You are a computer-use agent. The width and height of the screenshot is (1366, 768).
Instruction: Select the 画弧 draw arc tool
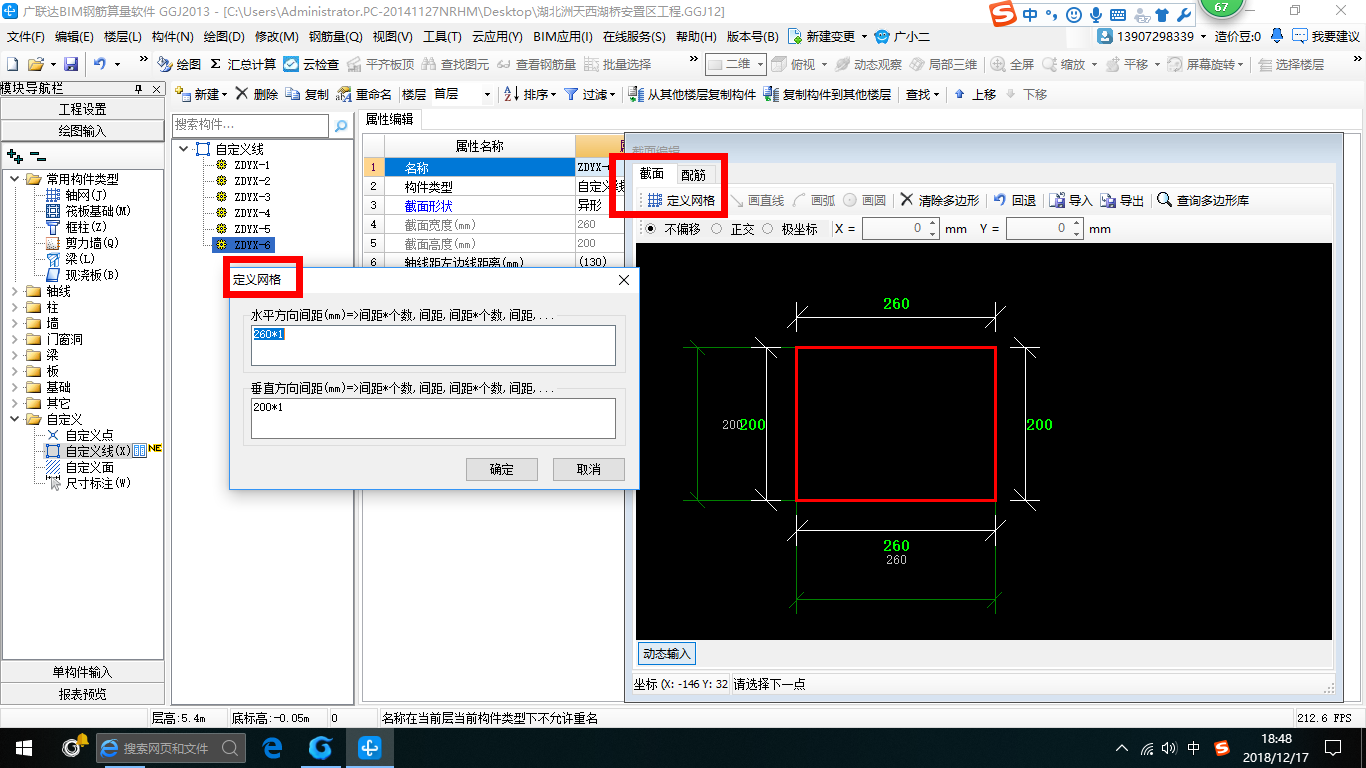(814, 200)
